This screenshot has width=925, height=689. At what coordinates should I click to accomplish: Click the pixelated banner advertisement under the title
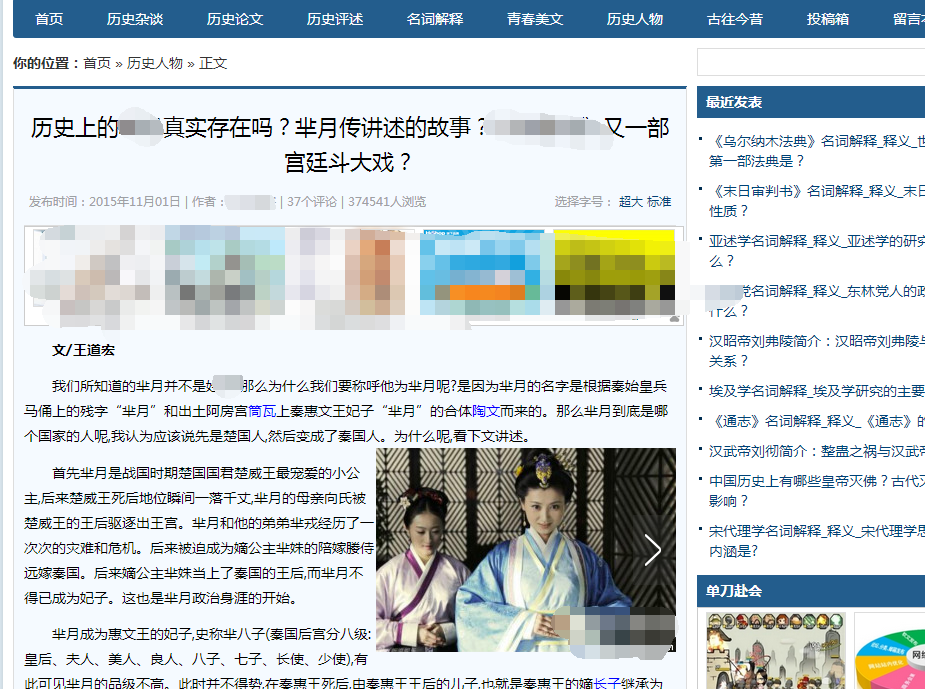click(354, 275)
